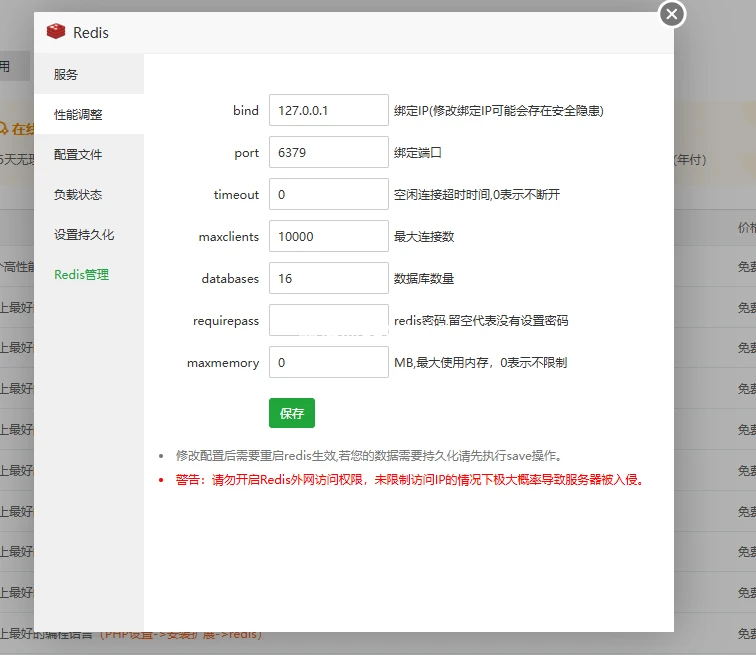Click the bind field label

(x=246, y=110)
